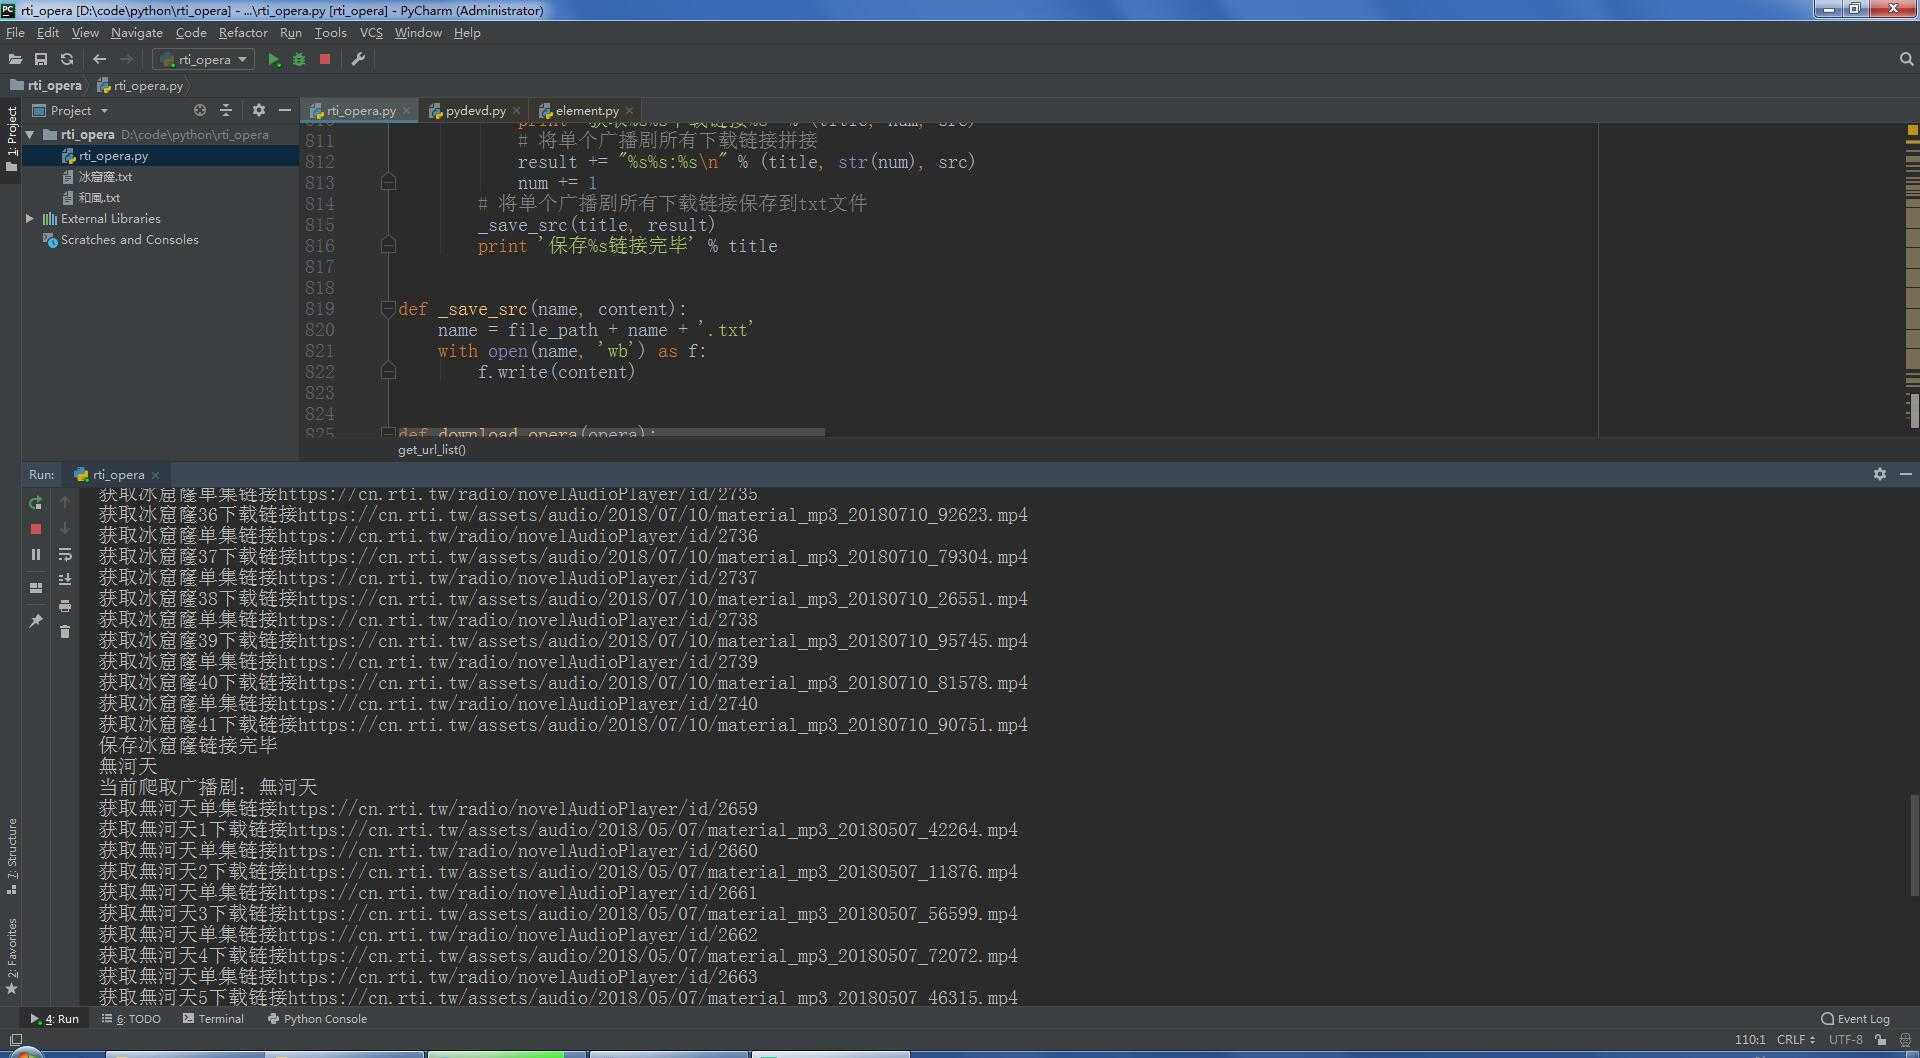Screen dimensions: 1920x1058
Task: Synchronize files using refresh icon
Action: pos(67,60)
